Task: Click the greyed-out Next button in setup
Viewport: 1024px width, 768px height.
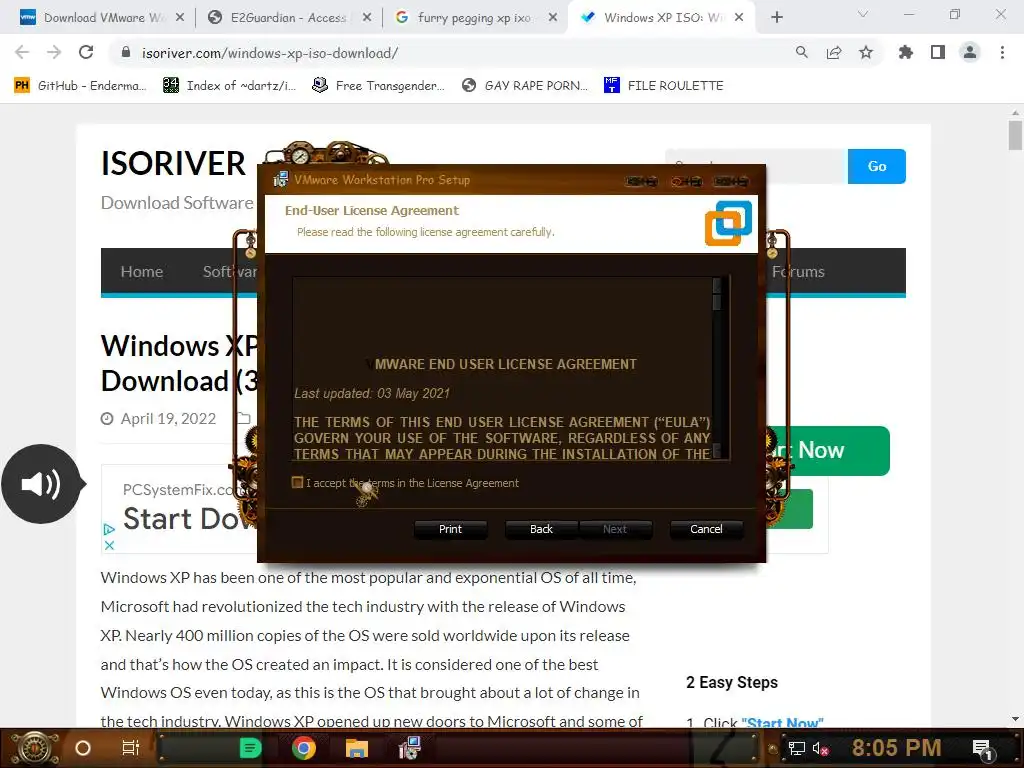Action: [x=615, y=529]
